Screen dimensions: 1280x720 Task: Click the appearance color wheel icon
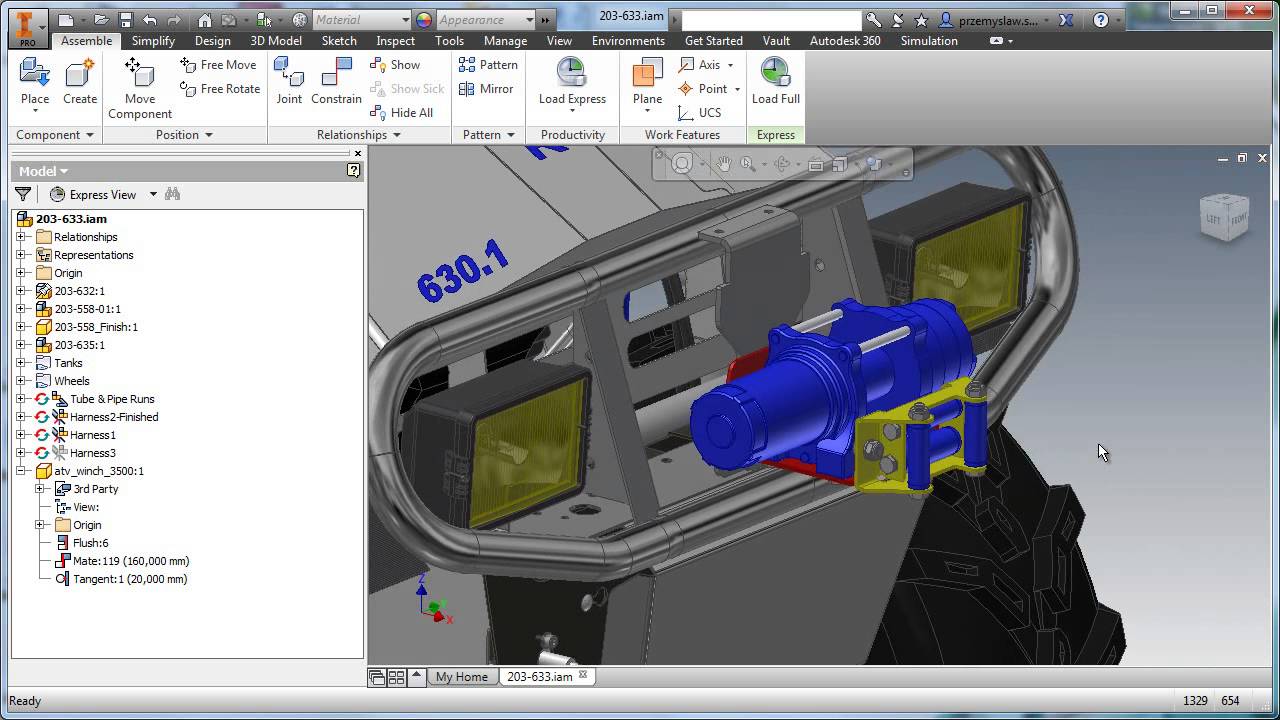(423, 20)
